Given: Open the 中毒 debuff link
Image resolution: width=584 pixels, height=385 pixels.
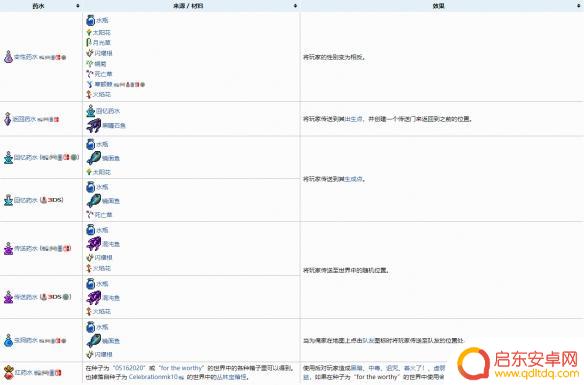Looking at the screenshot, I should coord(374,368).
